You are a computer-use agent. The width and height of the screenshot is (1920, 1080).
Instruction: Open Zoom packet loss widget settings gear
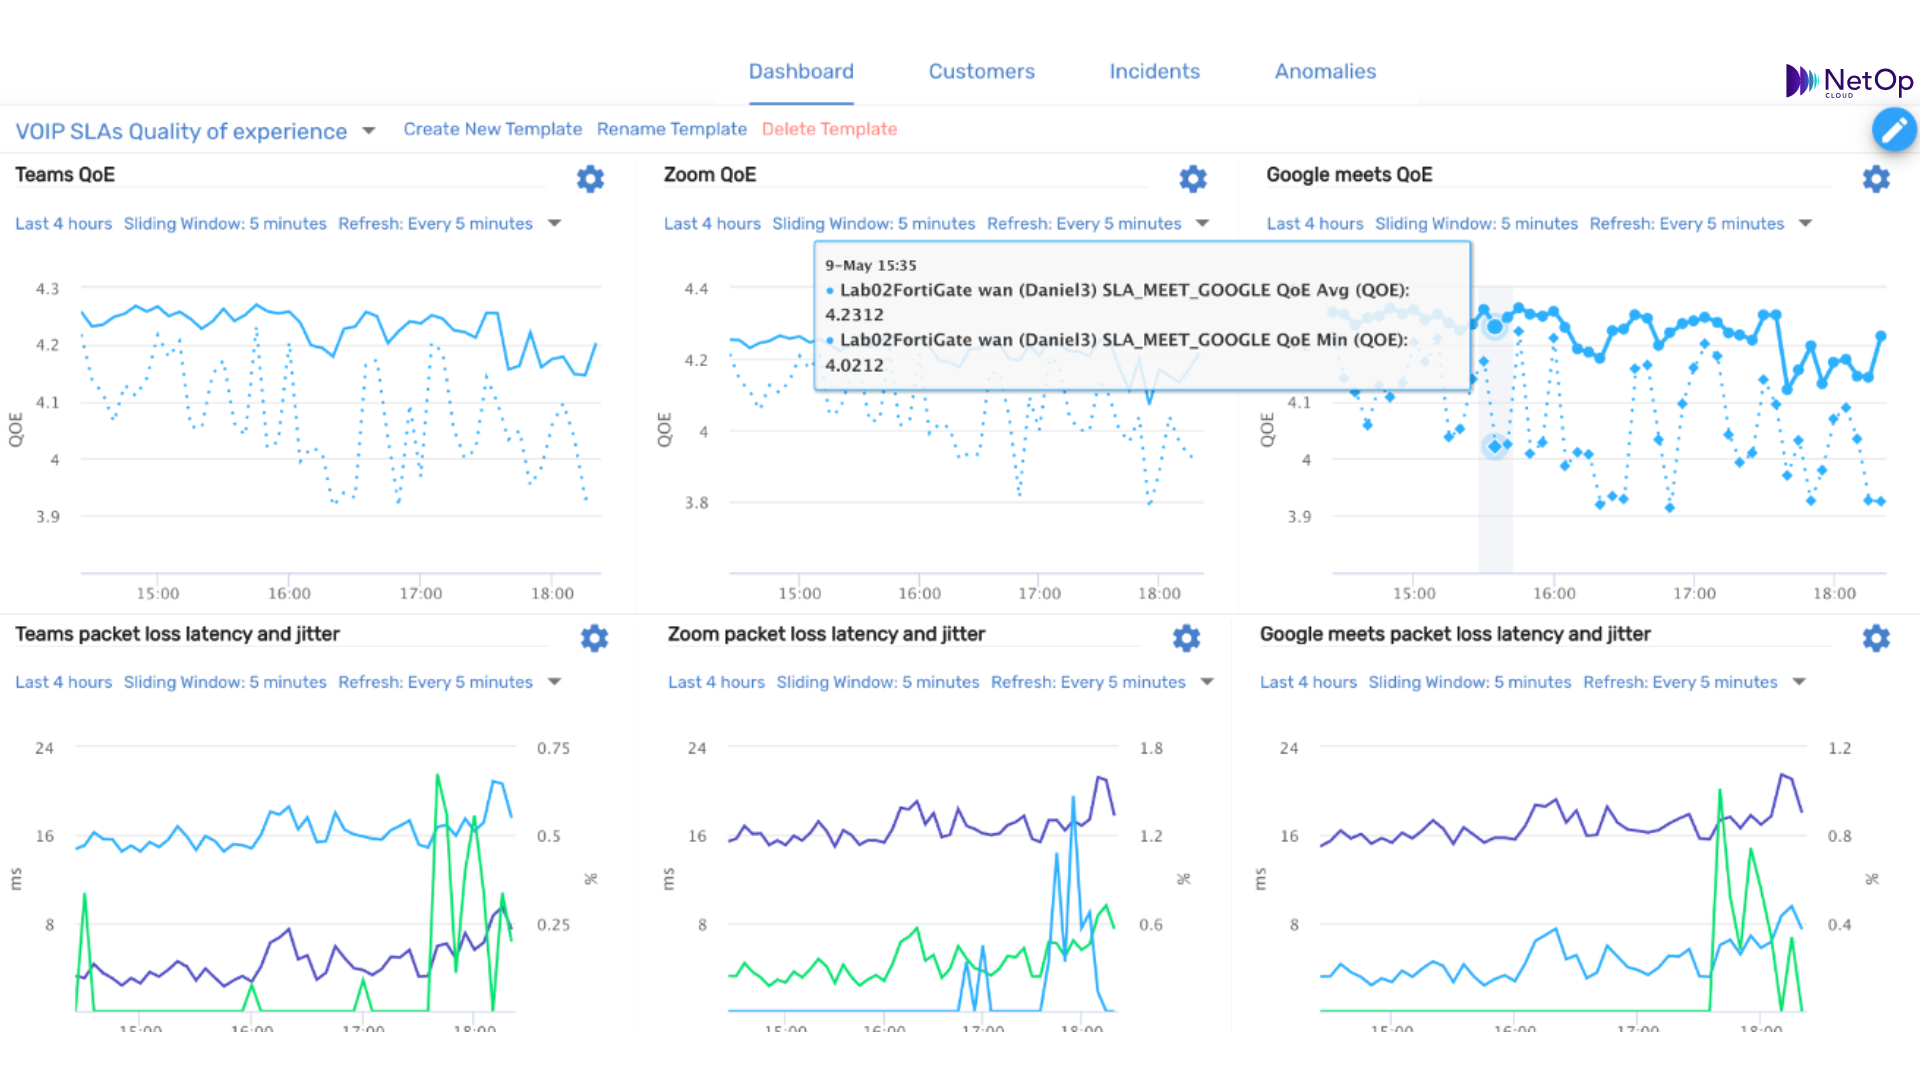coord(1186,638)
